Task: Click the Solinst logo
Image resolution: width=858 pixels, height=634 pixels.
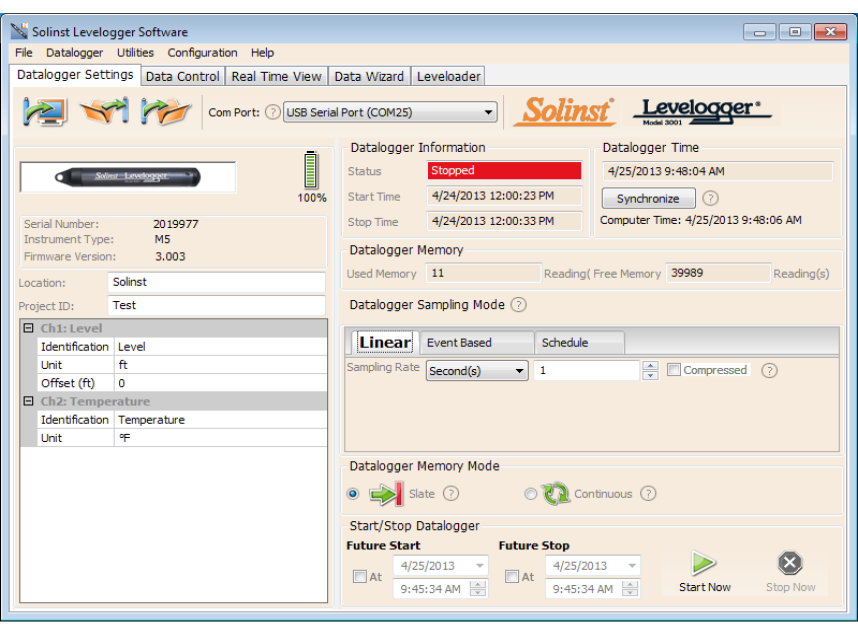Action: [x=564, y=112]
